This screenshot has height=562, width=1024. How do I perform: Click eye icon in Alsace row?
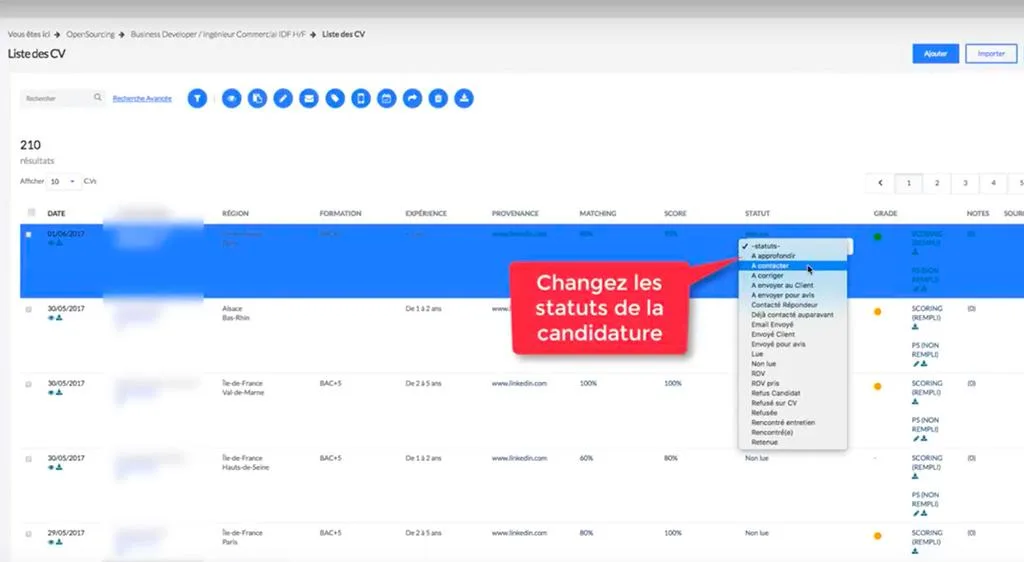pyautogui.click(x=51, y=318)
